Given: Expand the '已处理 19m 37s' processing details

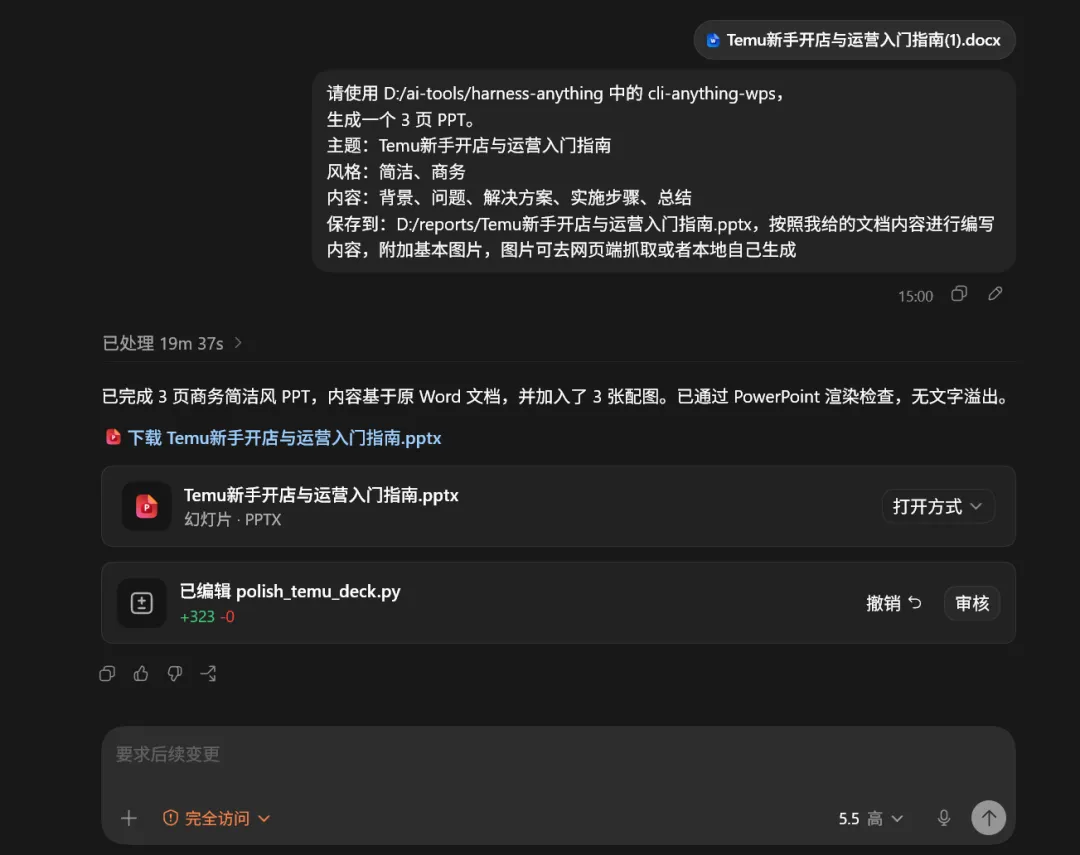Looking at the screenshot, I should pos(172,343).
